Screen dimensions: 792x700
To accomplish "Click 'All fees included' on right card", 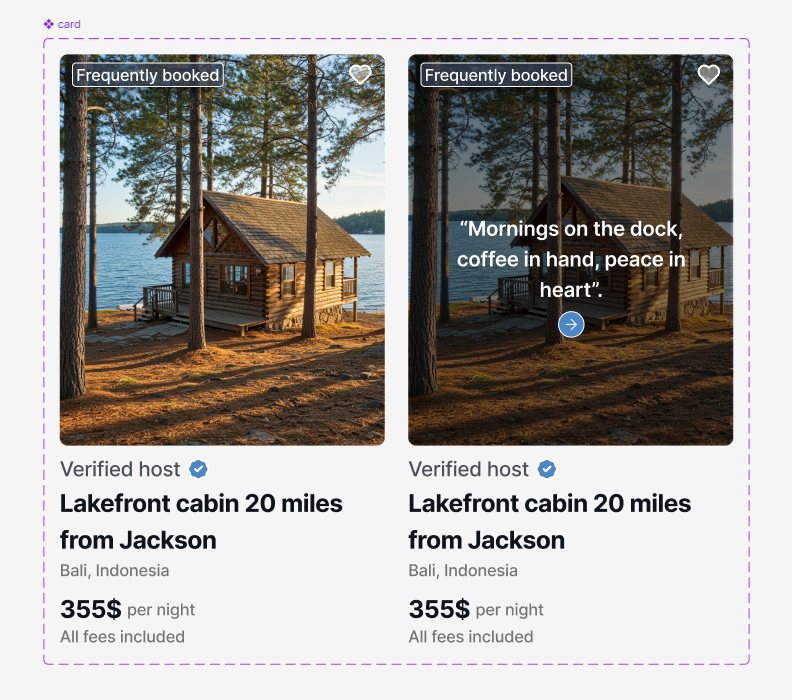I will tap(470, 637).
